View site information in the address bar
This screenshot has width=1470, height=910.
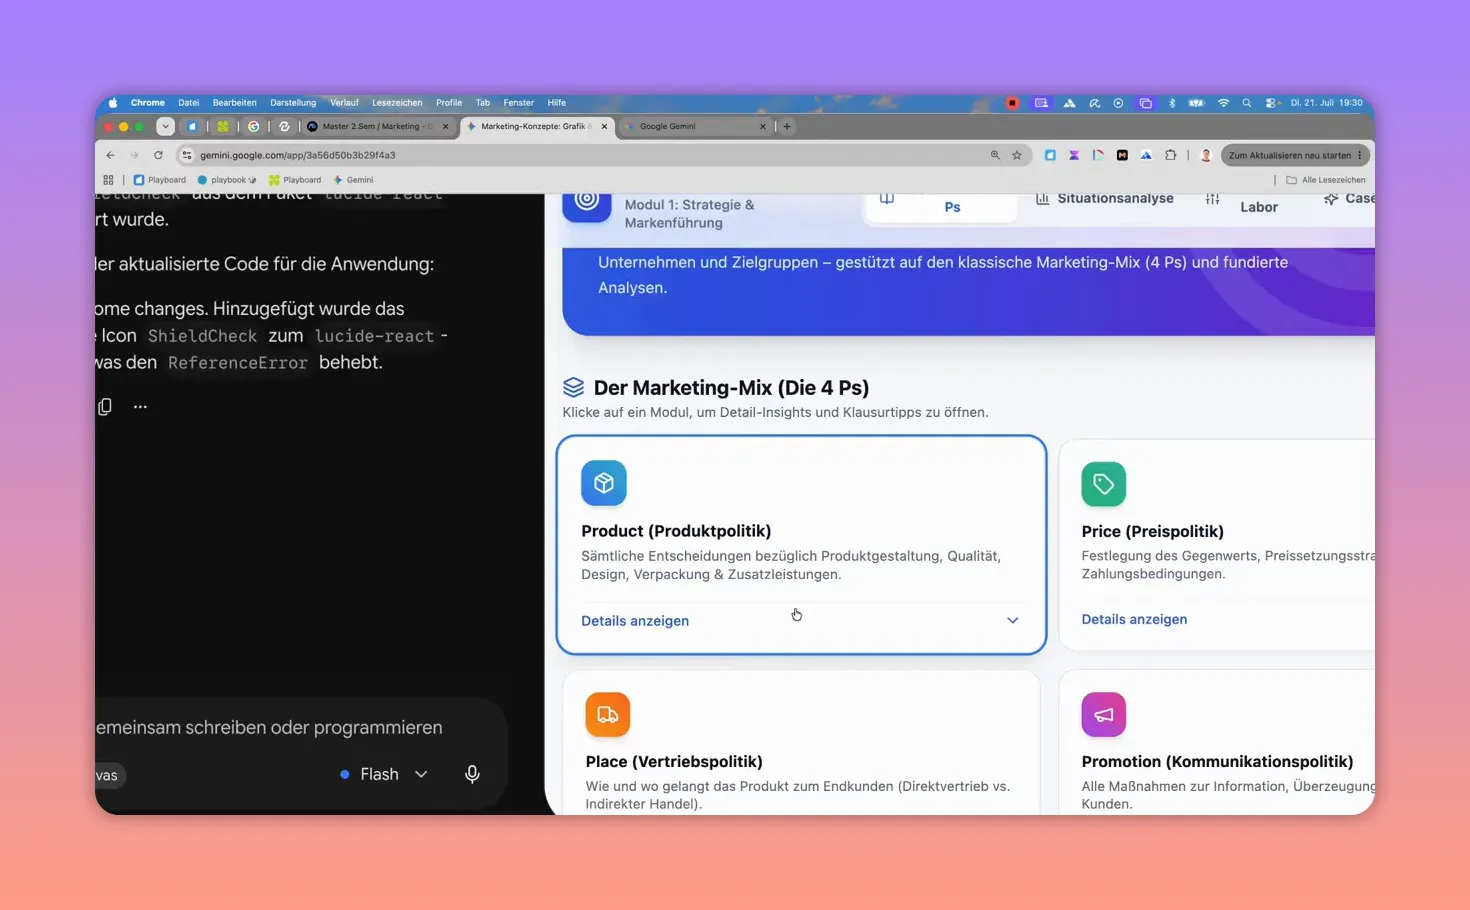point(187,155)
